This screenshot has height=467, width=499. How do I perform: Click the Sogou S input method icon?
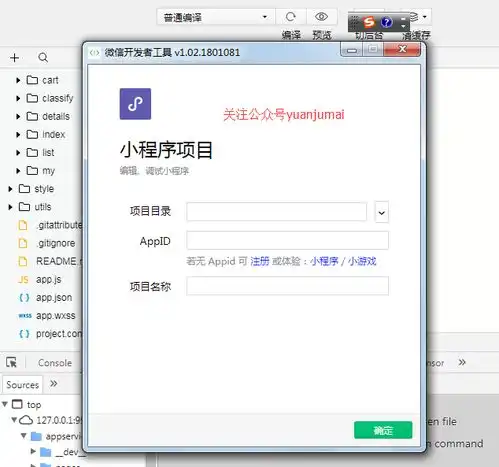coord(369,22)
